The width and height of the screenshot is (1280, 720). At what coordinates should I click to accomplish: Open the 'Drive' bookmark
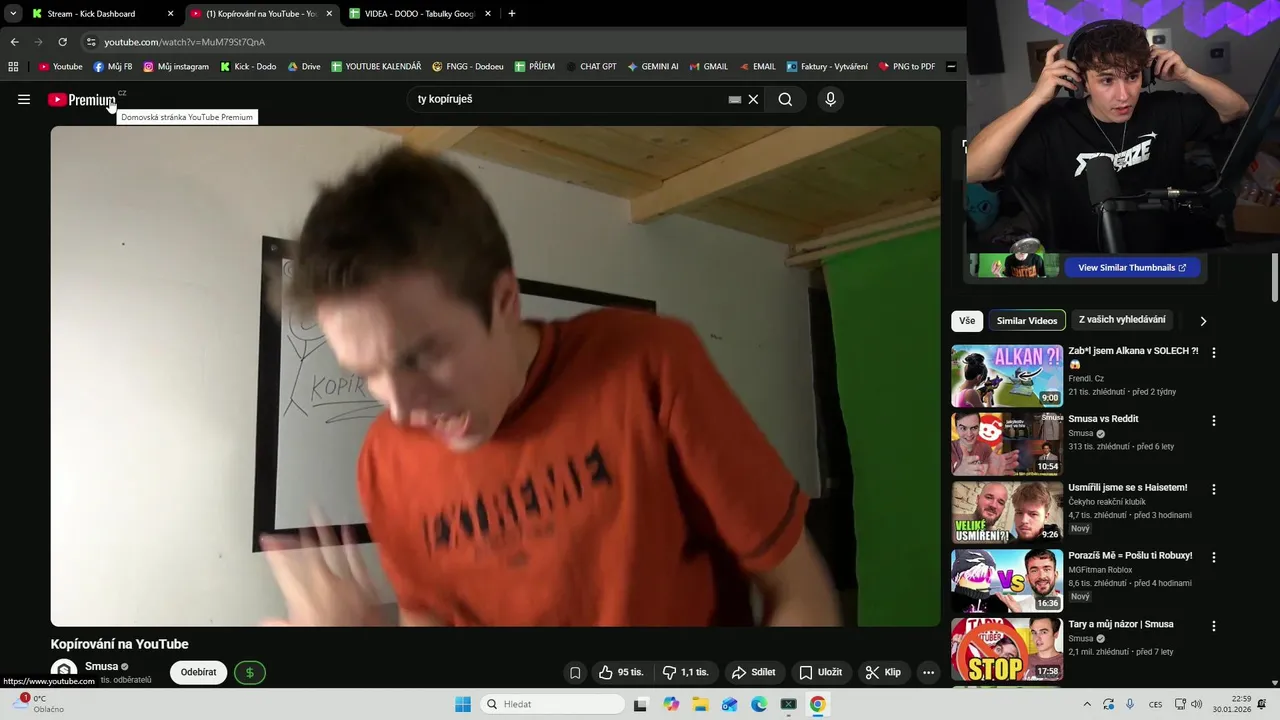click(x=304, y=67)
